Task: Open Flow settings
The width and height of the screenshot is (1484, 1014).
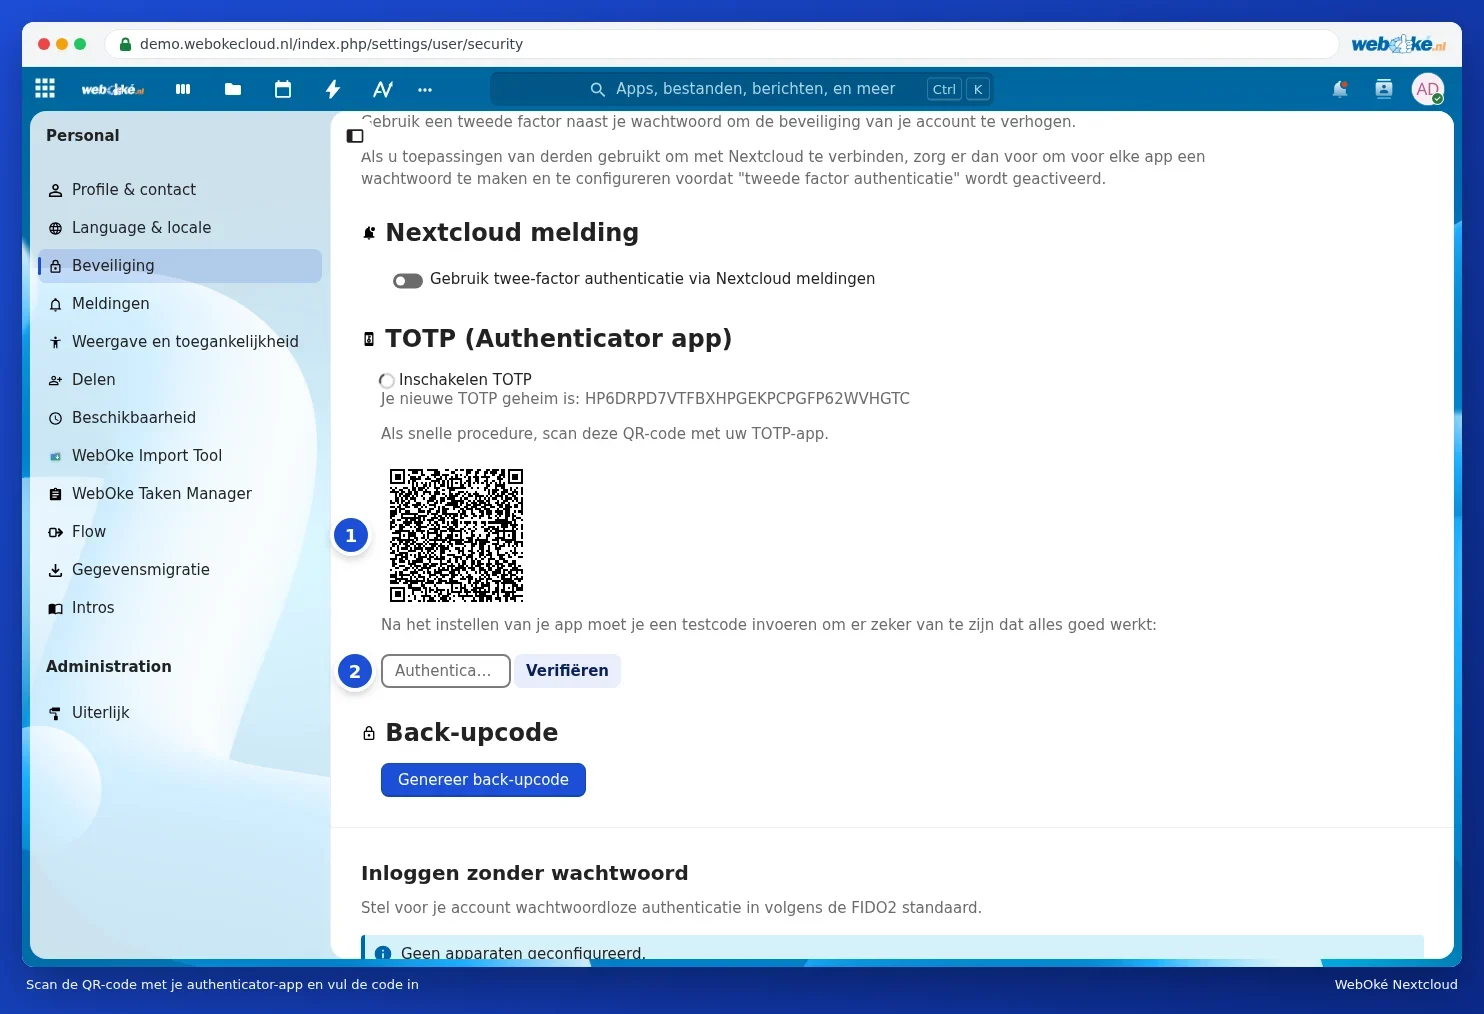Action: coord(180,532)
